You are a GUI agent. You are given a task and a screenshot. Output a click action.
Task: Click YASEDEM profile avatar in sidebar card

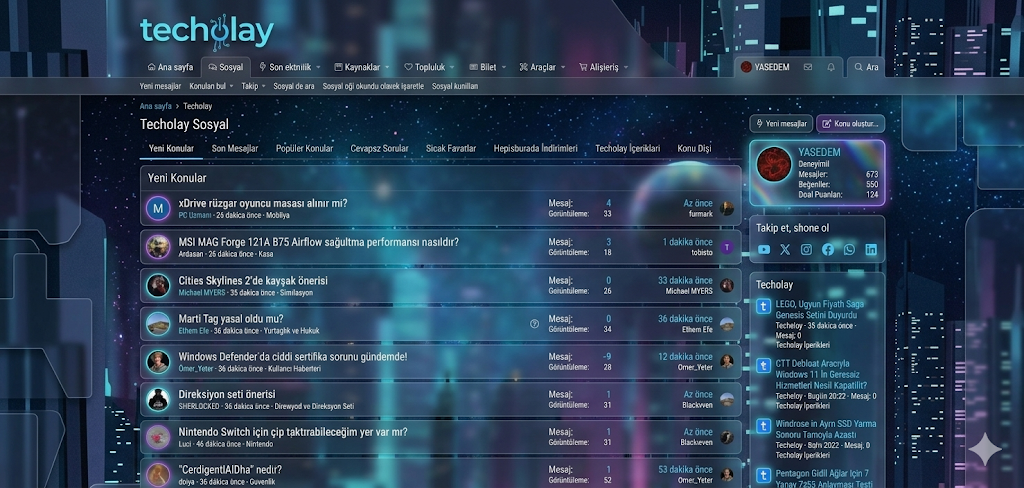coord(774,164)
